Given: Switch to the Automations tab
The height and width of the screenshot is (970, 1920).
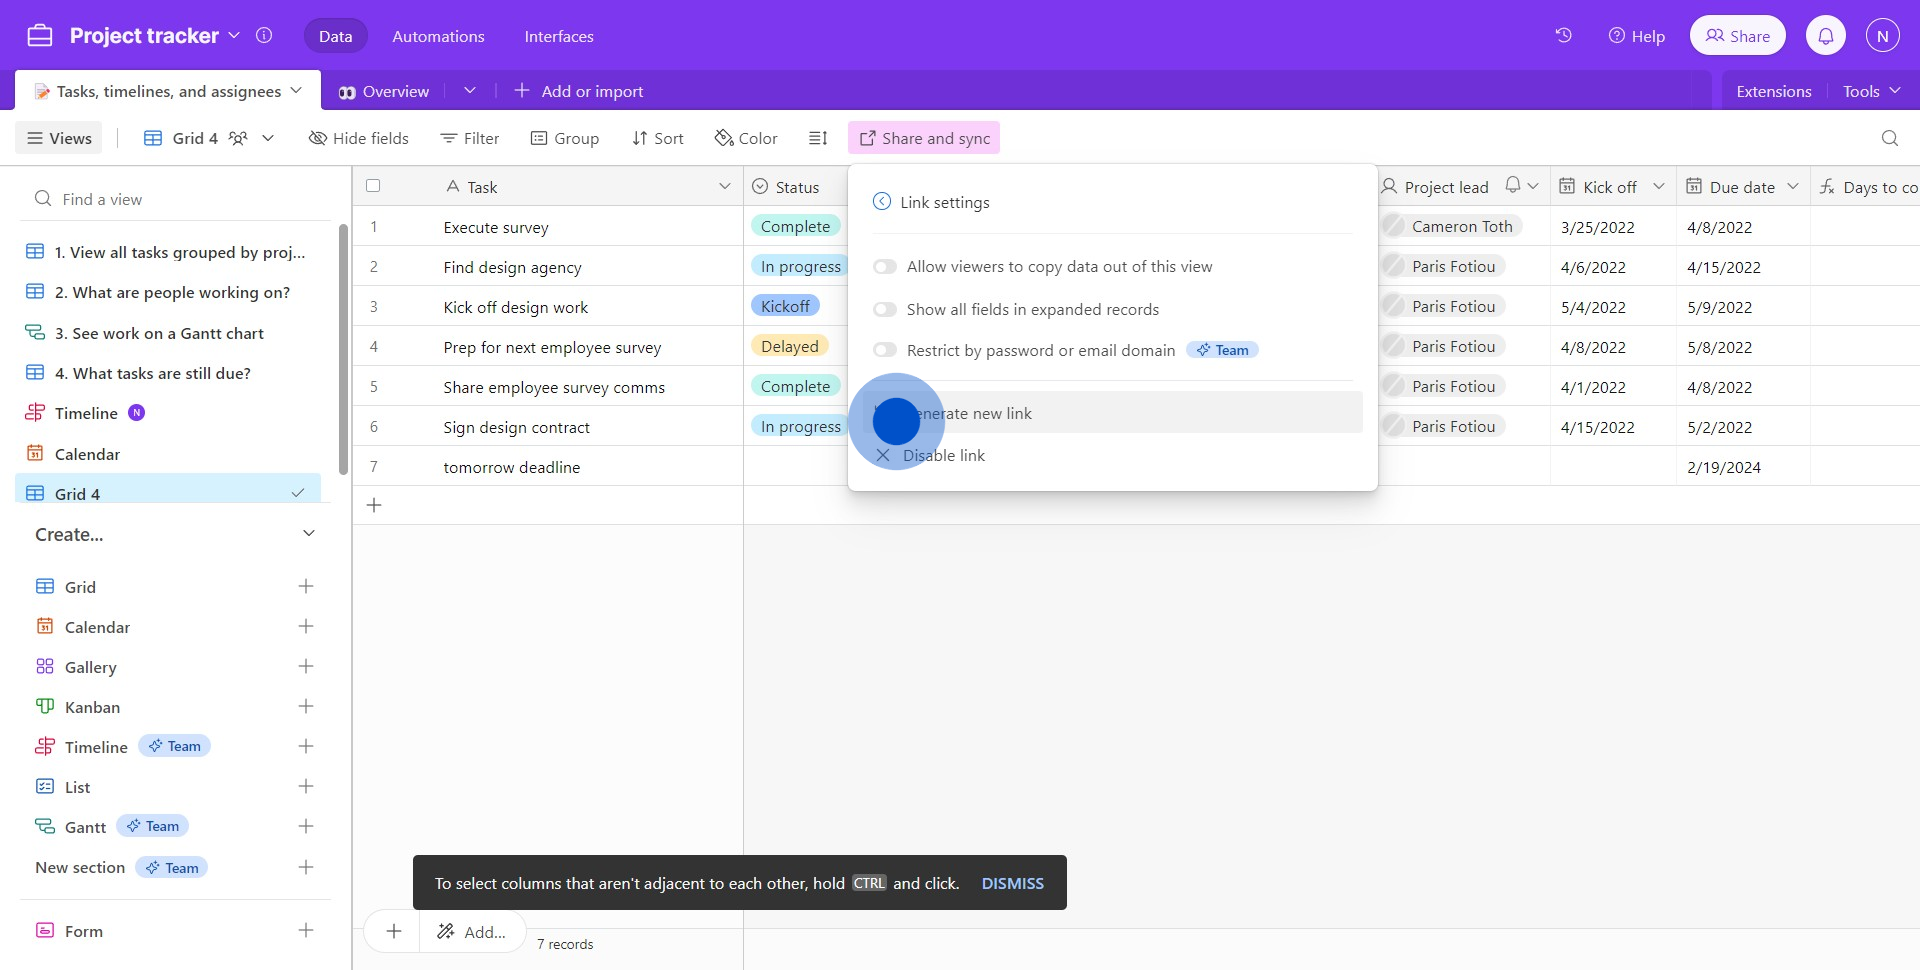Looking at the screenshot, I should (438, 36).
